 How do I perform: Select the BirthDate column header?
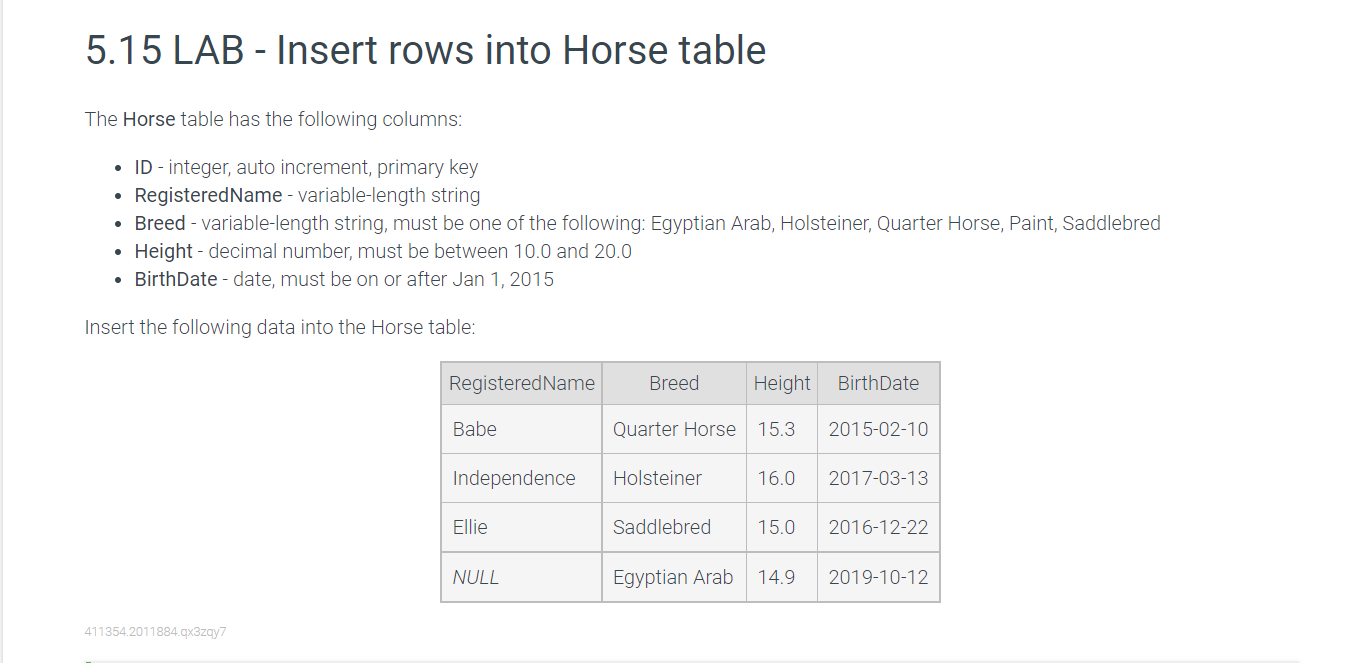(878, 383)
